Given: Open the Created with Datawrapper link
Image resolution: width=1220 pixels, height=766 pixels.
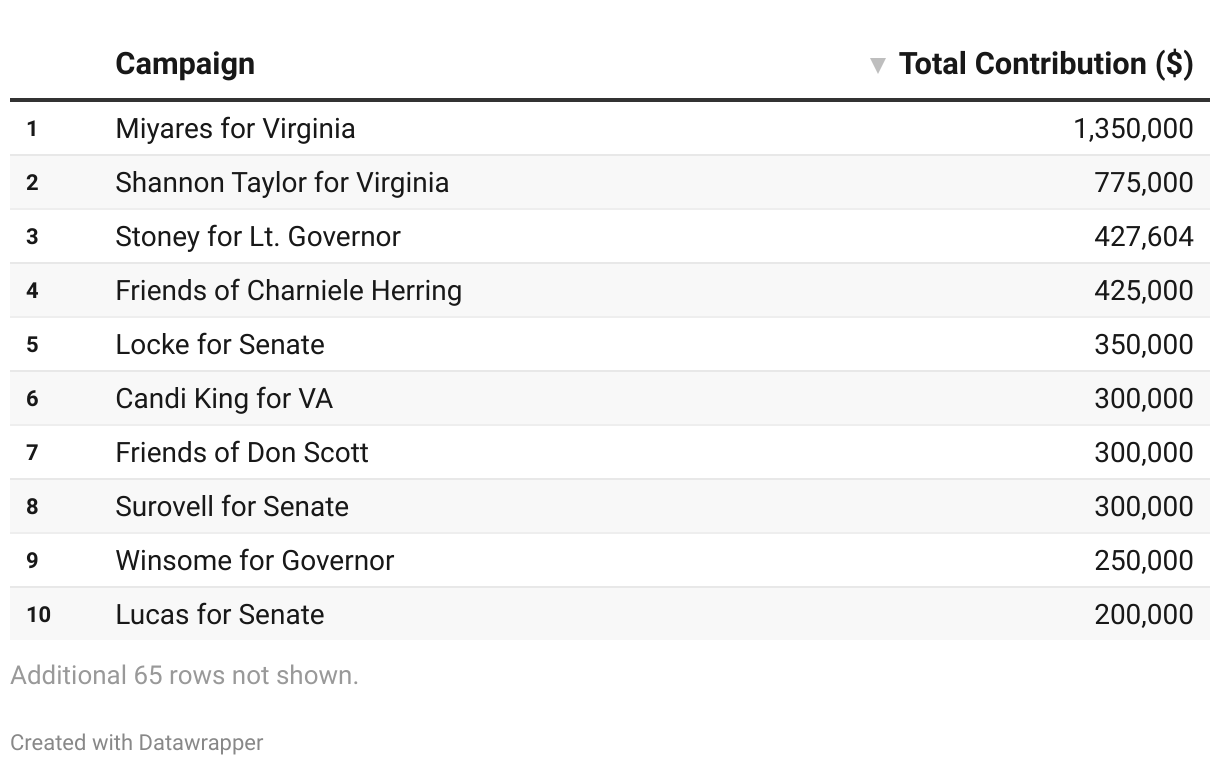Looking at the screenshot, I should 137,743.
